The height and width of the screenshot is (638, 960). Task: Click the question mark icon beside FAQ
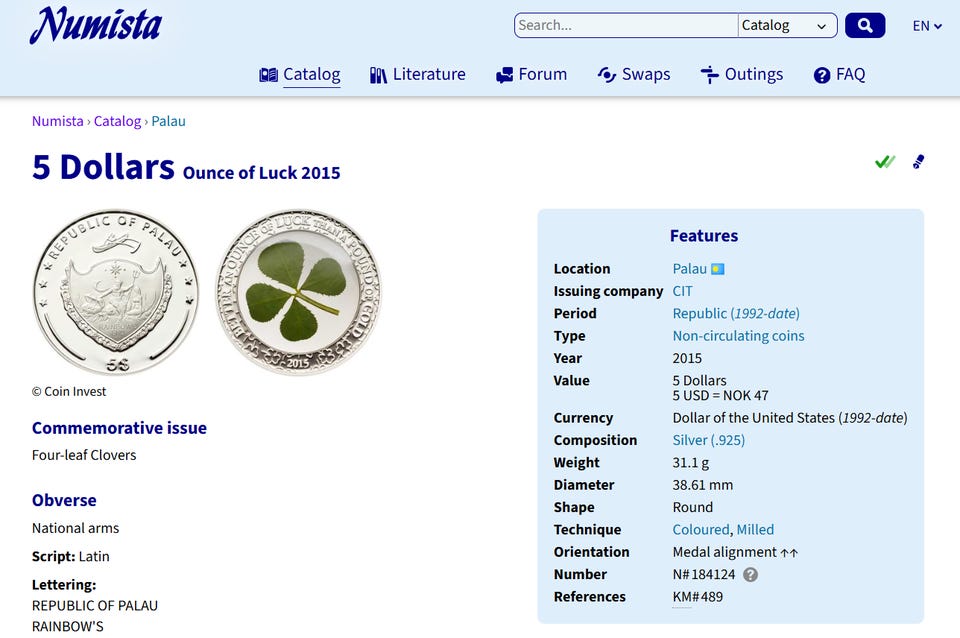pos(822,75)
